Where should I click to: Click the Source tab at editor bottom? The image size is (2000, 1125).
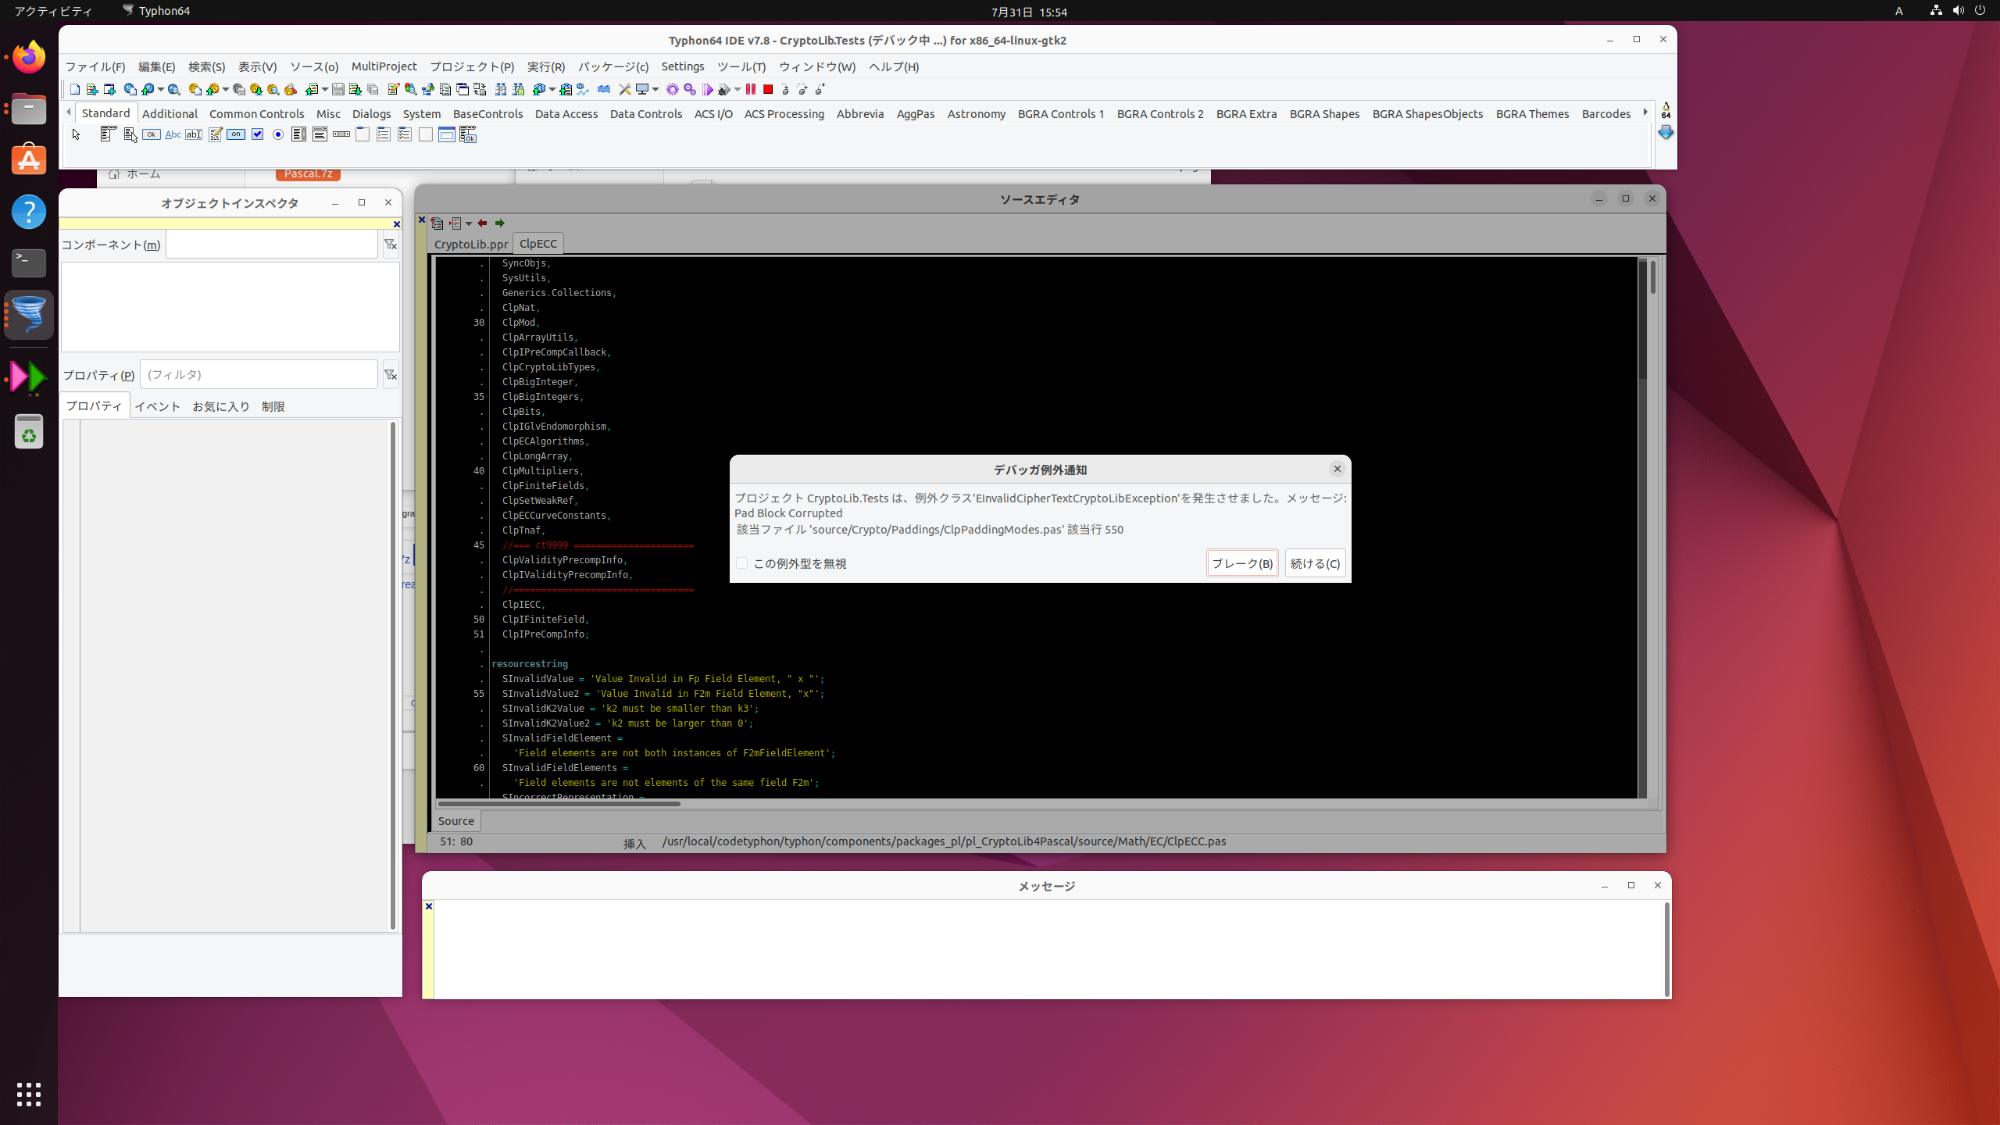point(456,821)
